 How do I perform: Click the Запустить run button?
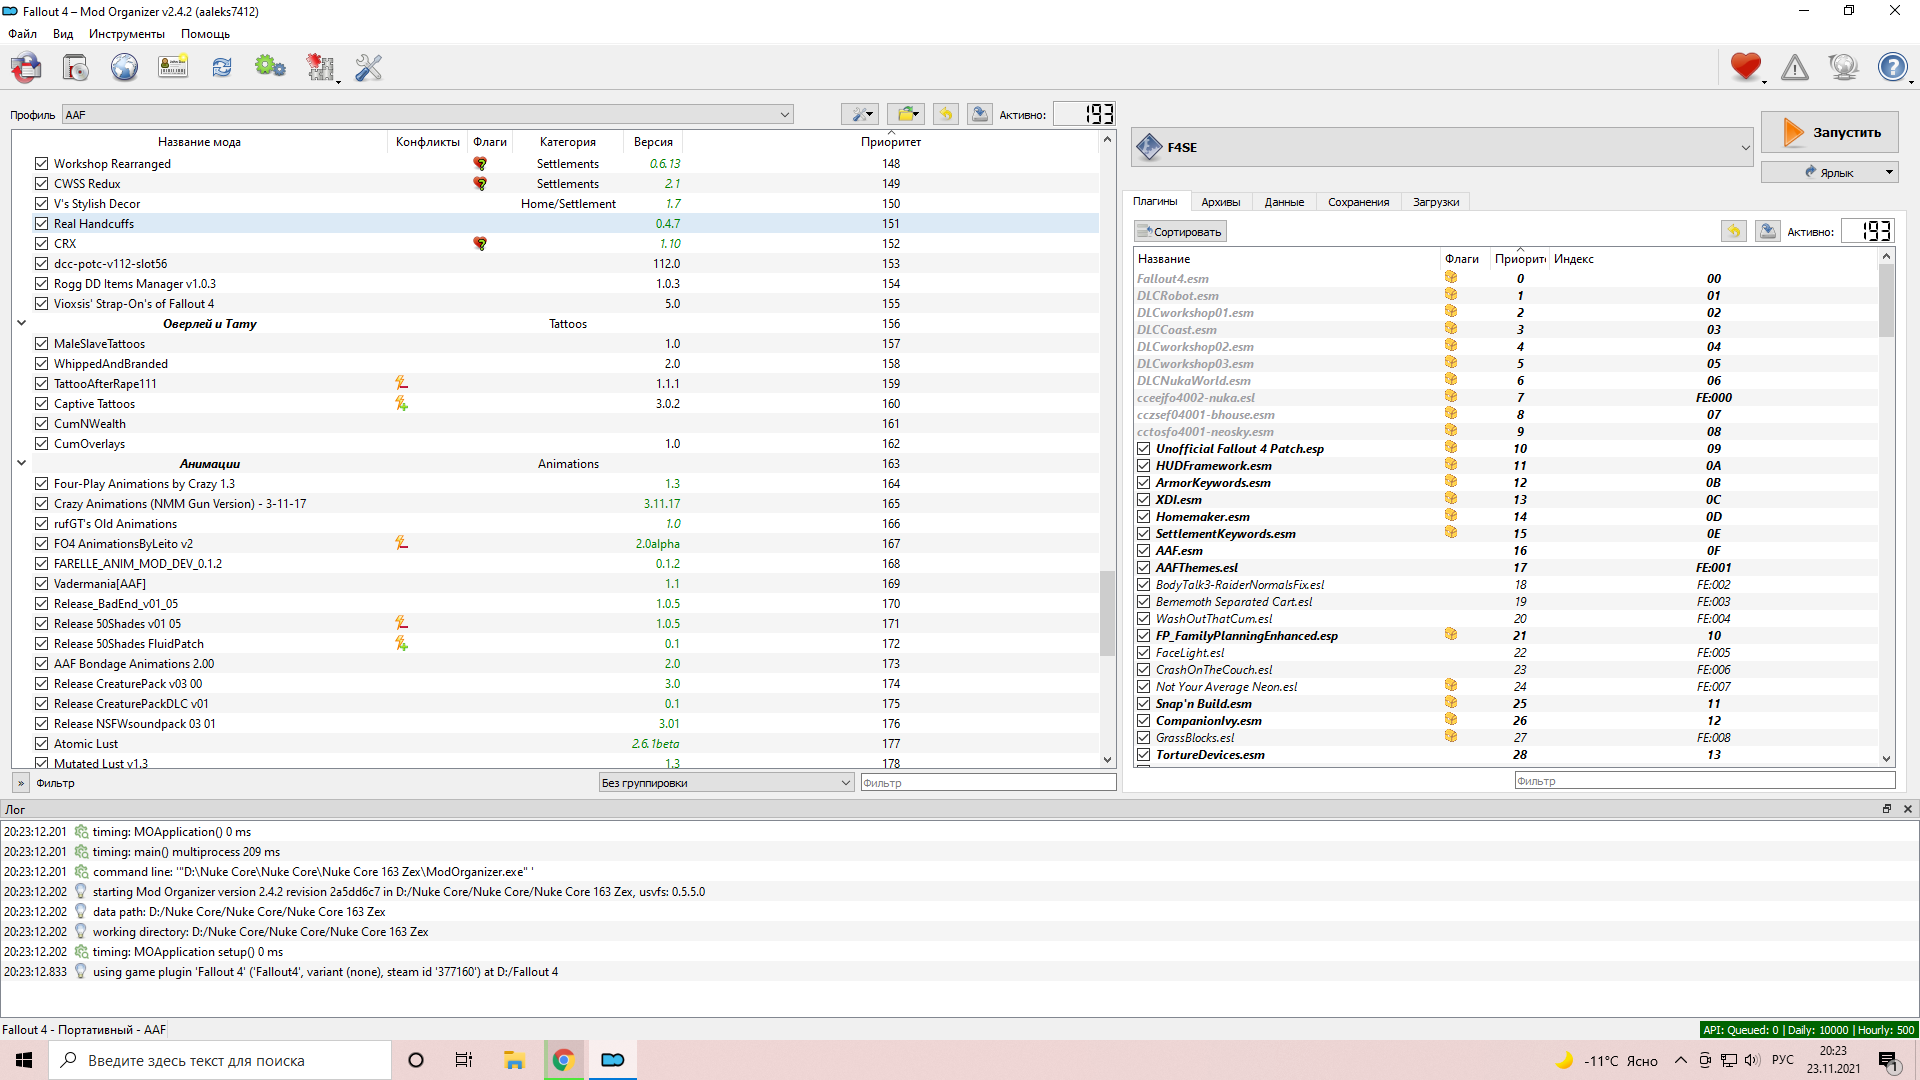click(x=1829, y=132)
